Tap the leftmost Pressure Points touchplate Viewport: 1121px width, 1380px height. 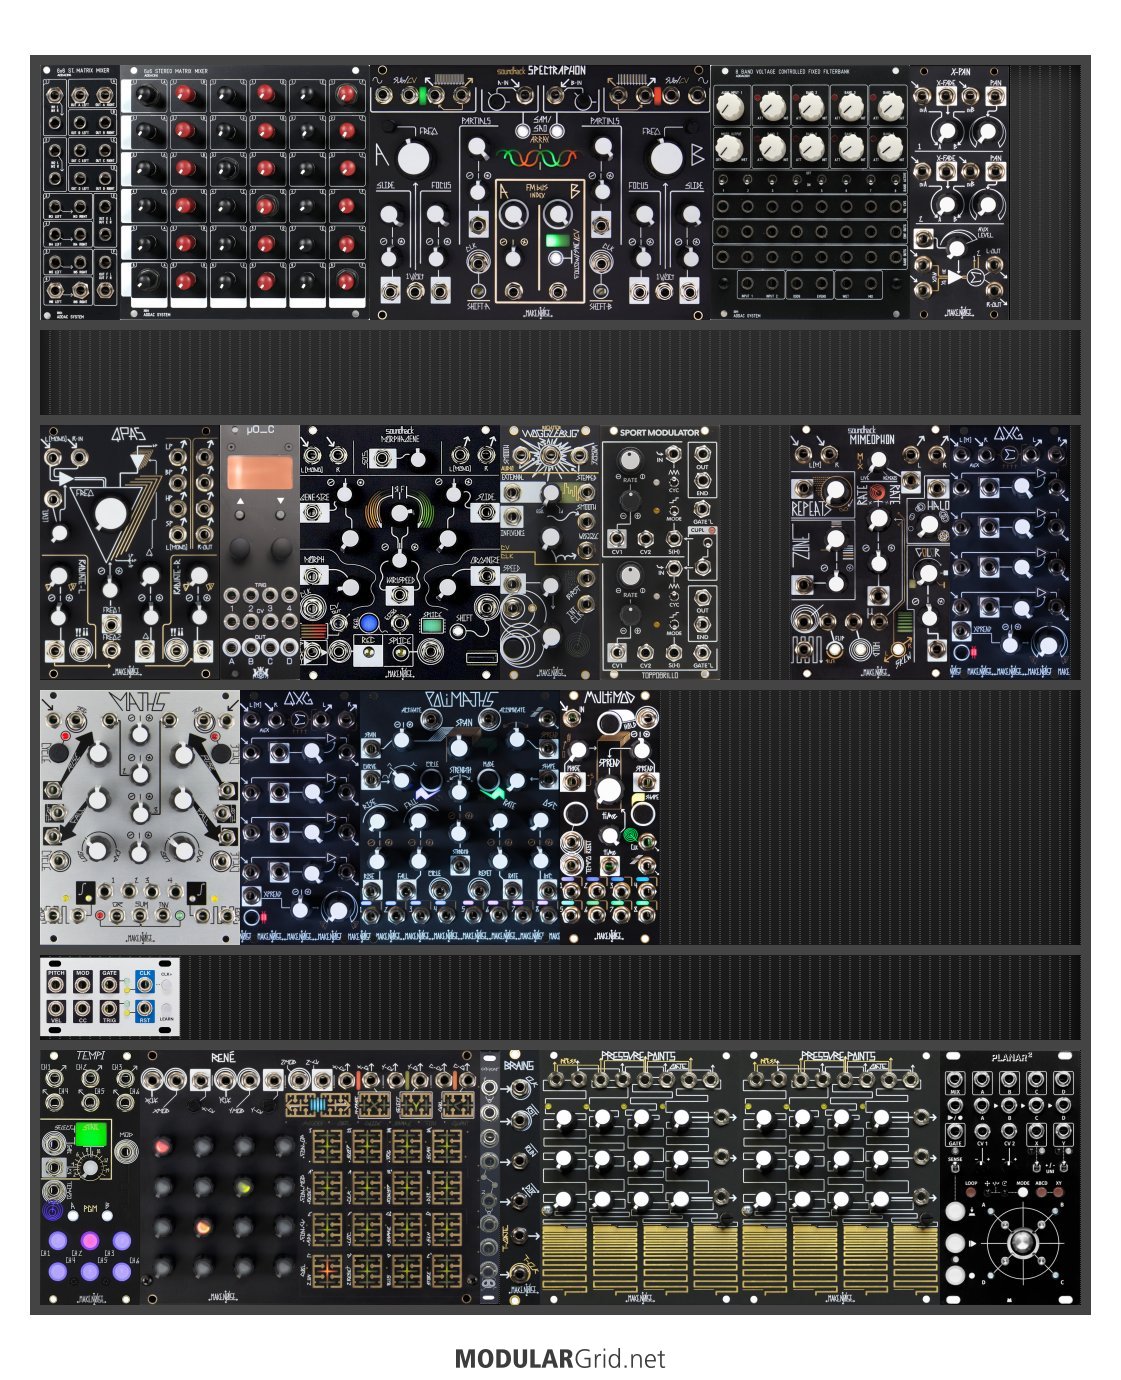pos(565,1258)
